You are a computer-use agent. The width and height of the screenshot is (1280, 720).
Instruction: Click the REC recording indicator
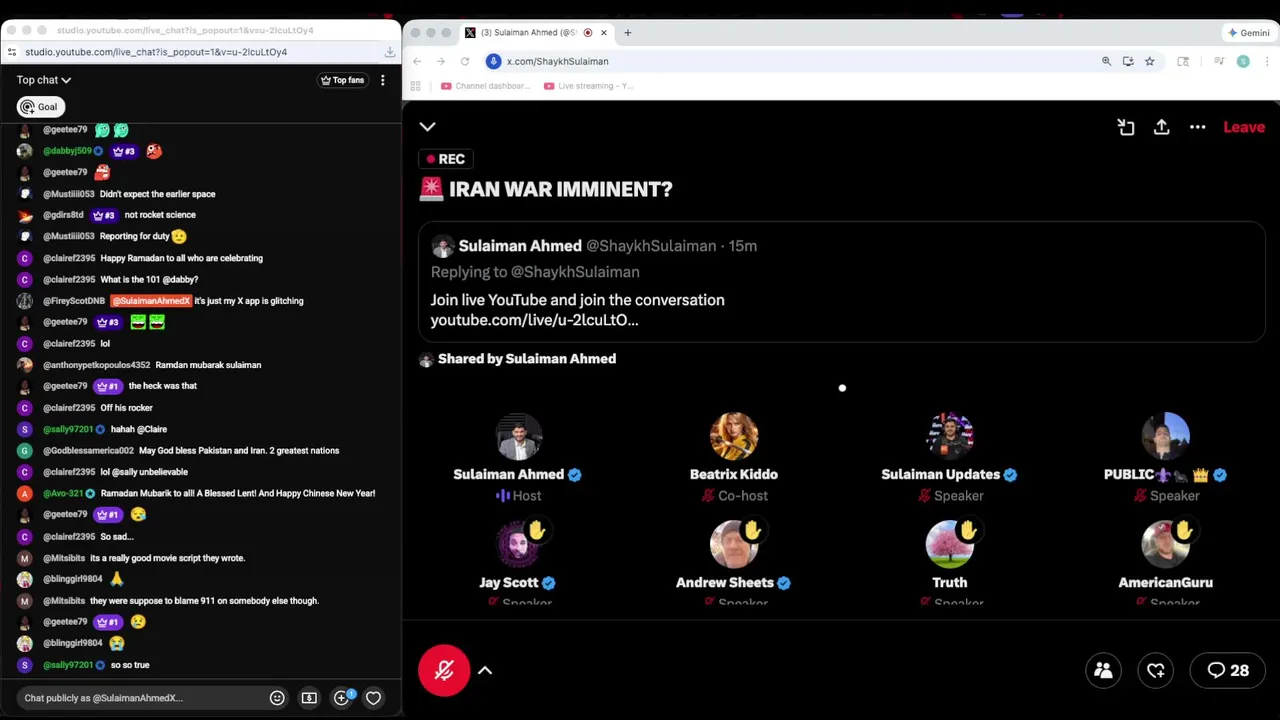[x=446, y=159]
